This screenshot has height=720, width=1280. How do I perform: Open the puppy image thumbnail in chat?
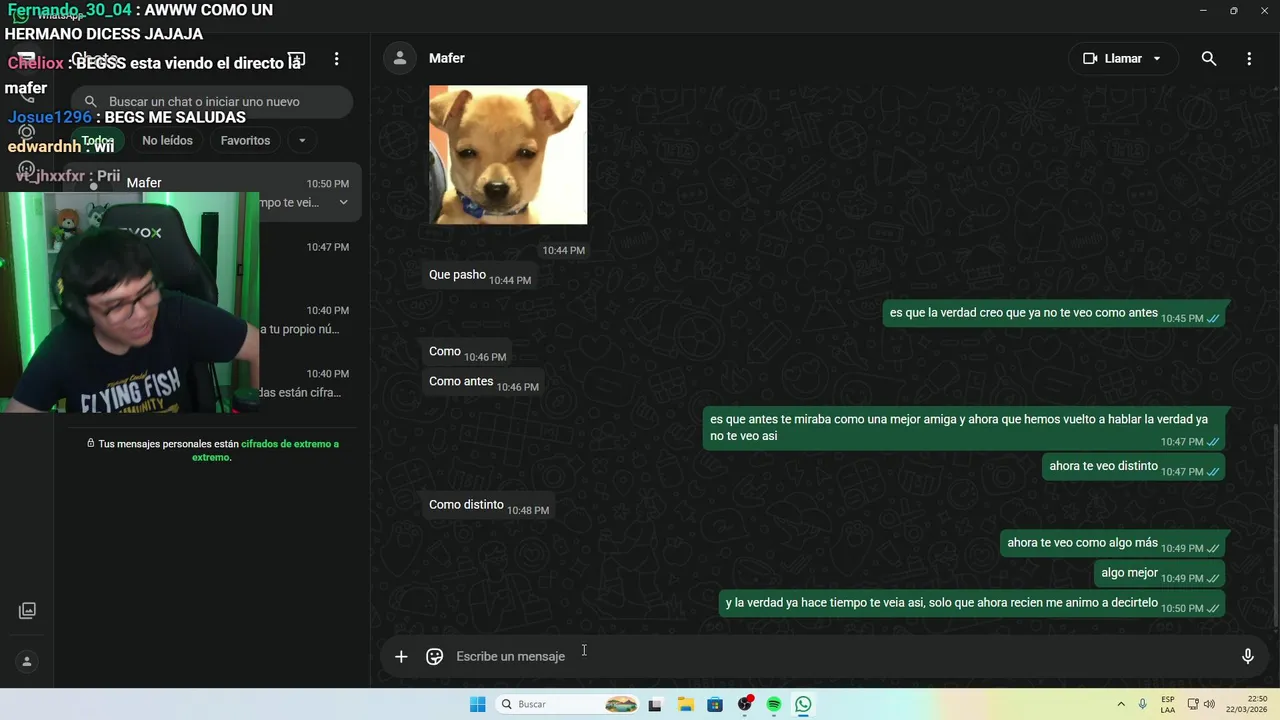(508, 155)
